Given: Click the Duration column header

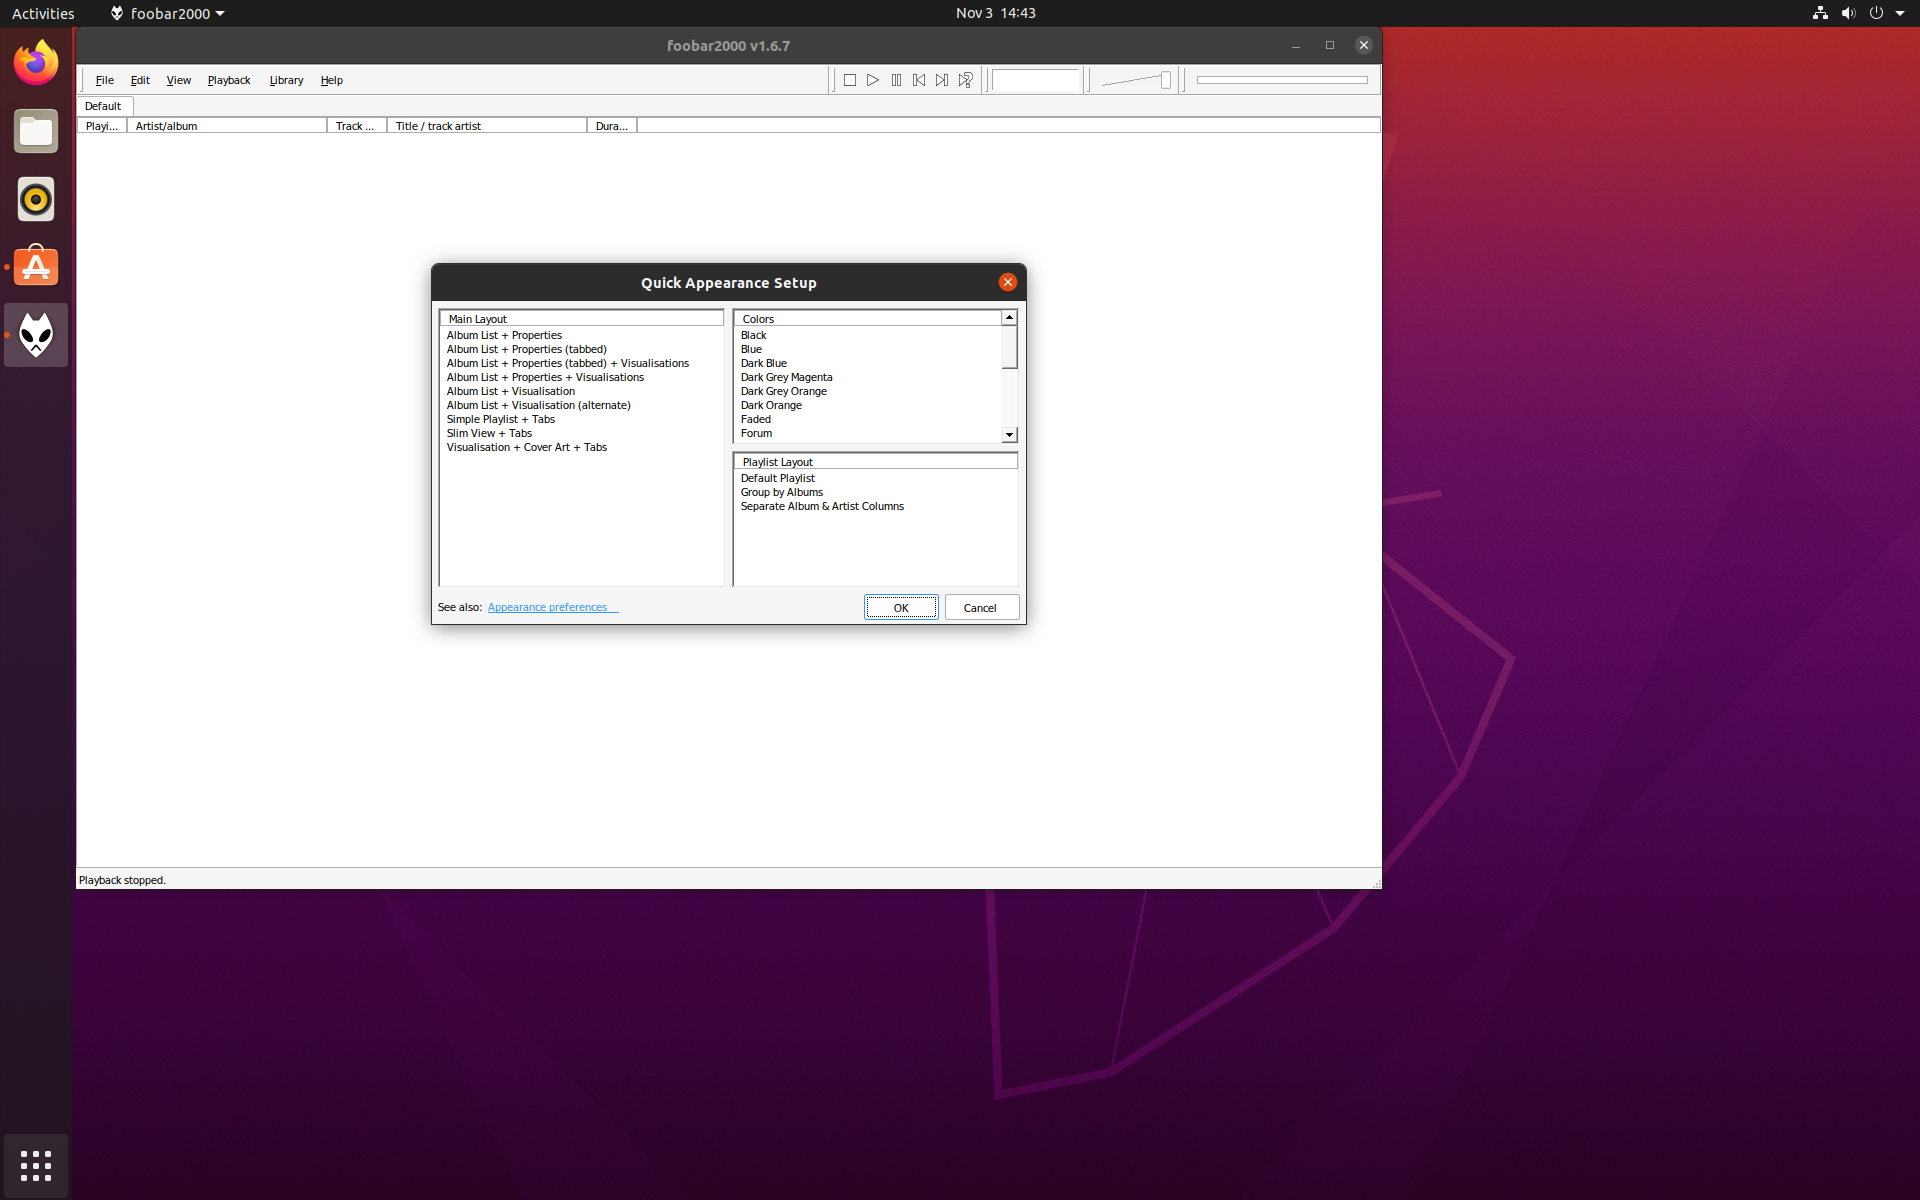Looking at the screenshot, I should (612, 126).
